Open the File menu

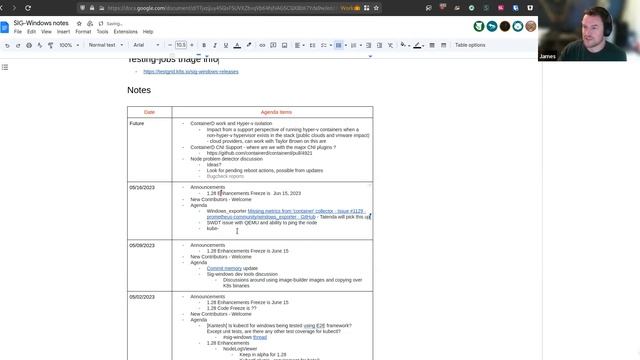tap(18, 32)
